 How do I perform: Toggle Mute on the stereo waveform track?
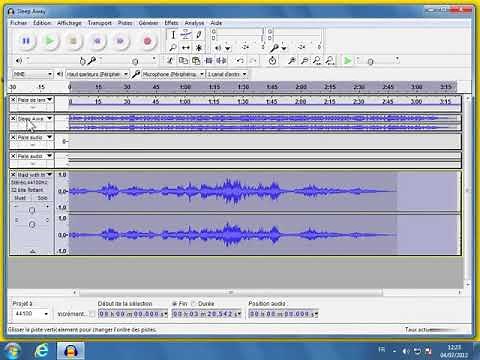[20, 198]
